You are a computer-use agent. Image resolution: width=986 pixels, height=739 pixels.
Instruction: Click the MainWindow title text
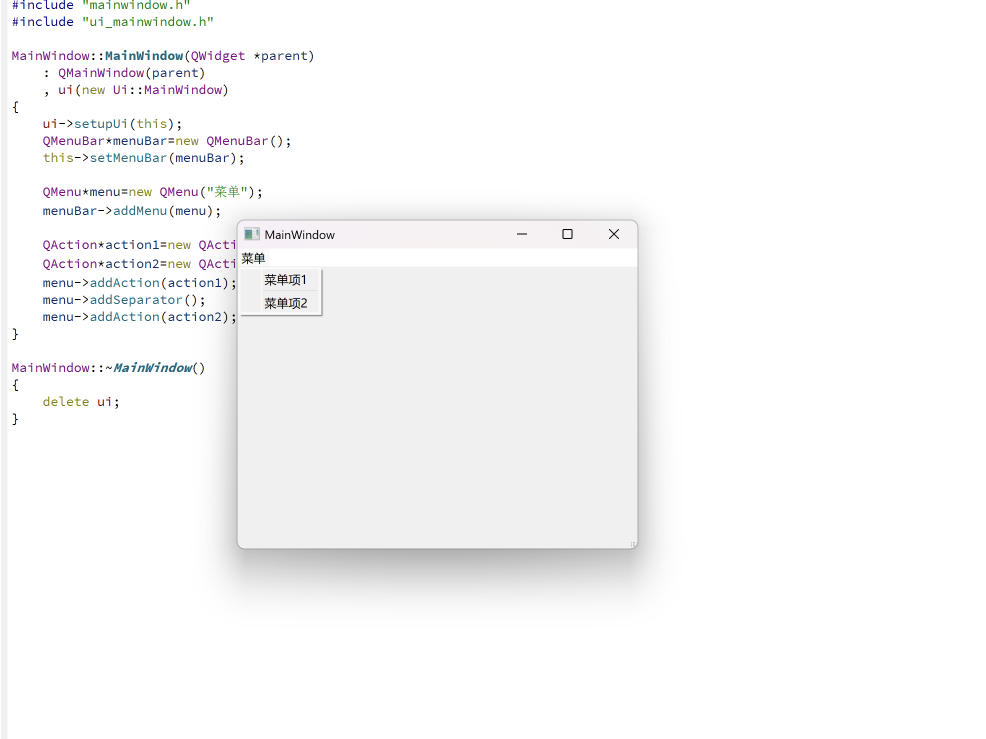(300, 235)
